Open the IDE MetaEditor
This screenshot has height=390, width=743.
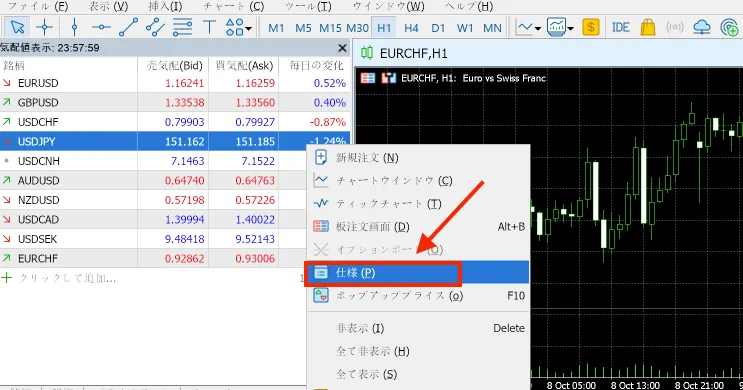[620, 27]
